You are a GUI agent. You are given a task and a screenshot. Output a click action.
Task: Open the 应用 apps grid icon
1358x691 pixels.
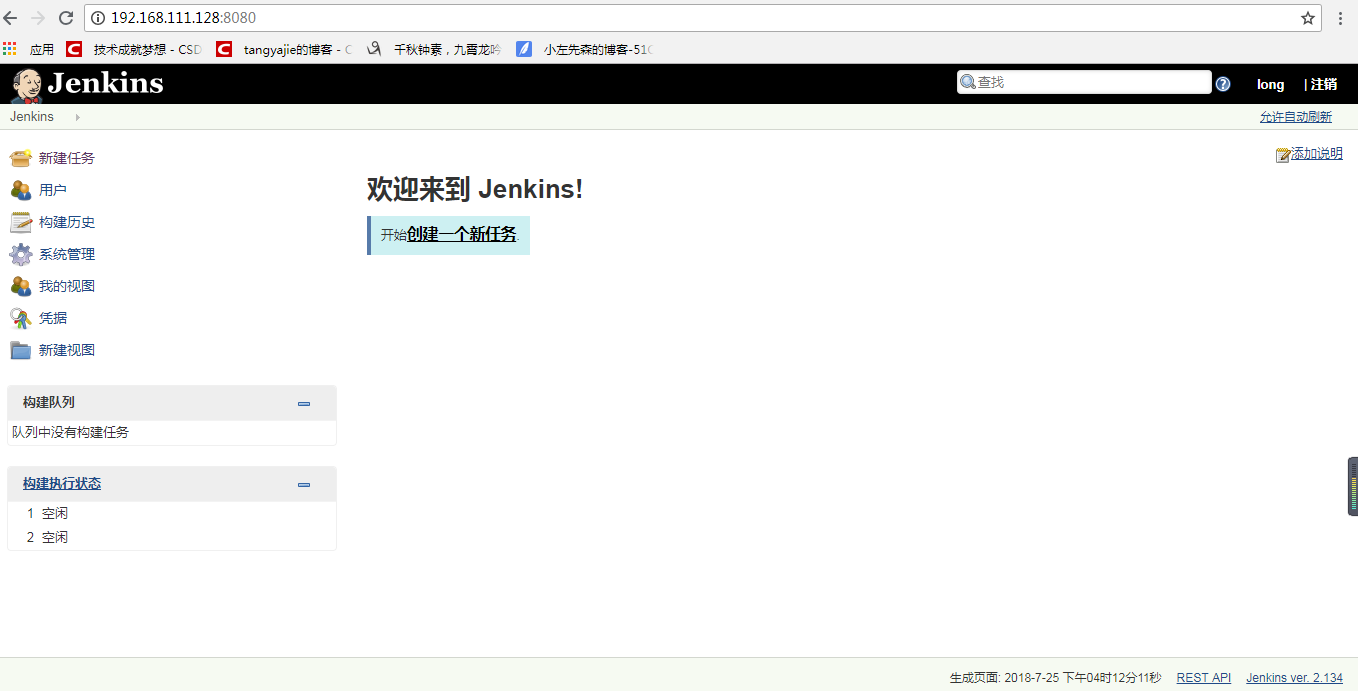click(10, 48)
